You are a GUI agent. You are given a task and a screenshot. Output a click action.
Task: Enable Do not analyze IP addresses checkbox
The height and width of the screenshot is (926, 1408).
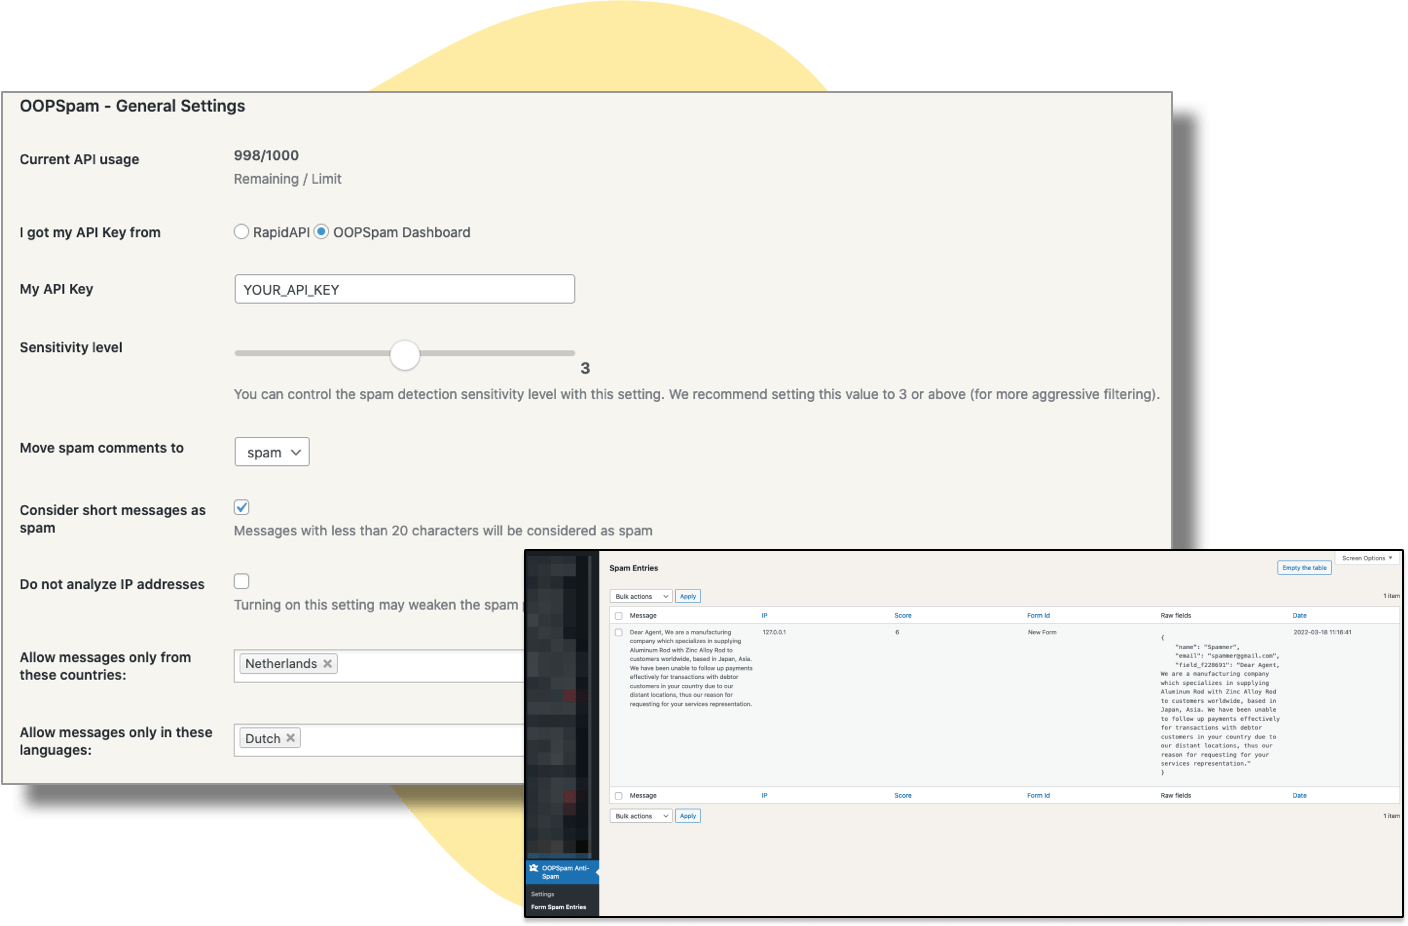coord(241,581)
